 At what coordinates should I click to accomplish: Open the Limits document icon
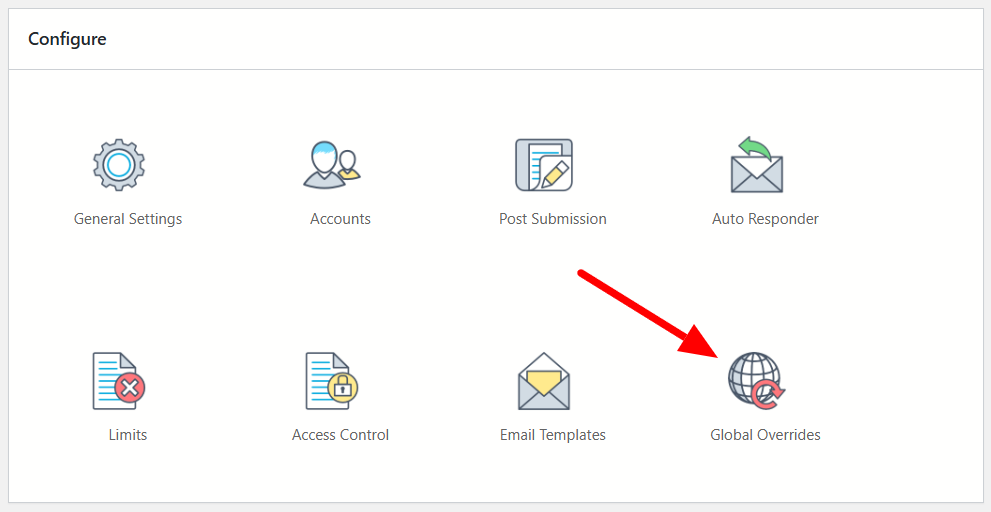click(117, 381)
